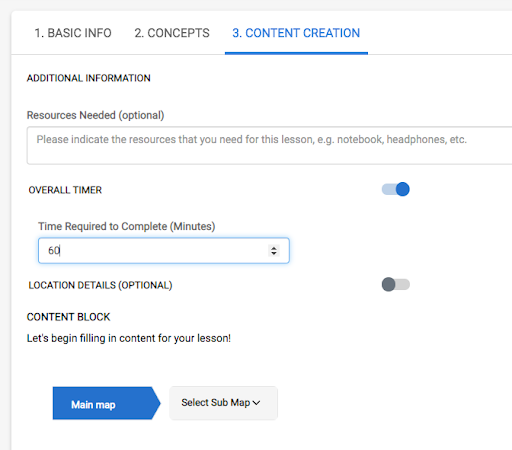This screenshot has height=450, width=512.
Task: Click the Additional Information heading
Action: pos(89,78)
